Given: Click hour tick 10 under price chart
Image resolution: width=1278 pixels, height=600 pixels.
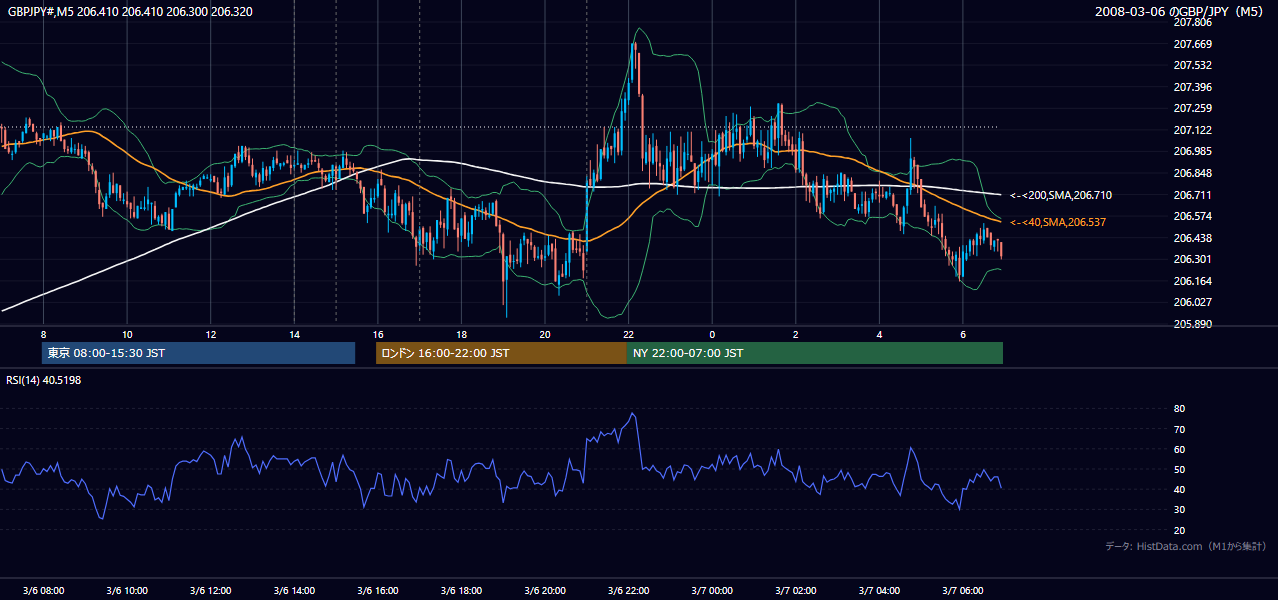Looking at the screenshot, I should pos(127,334).
